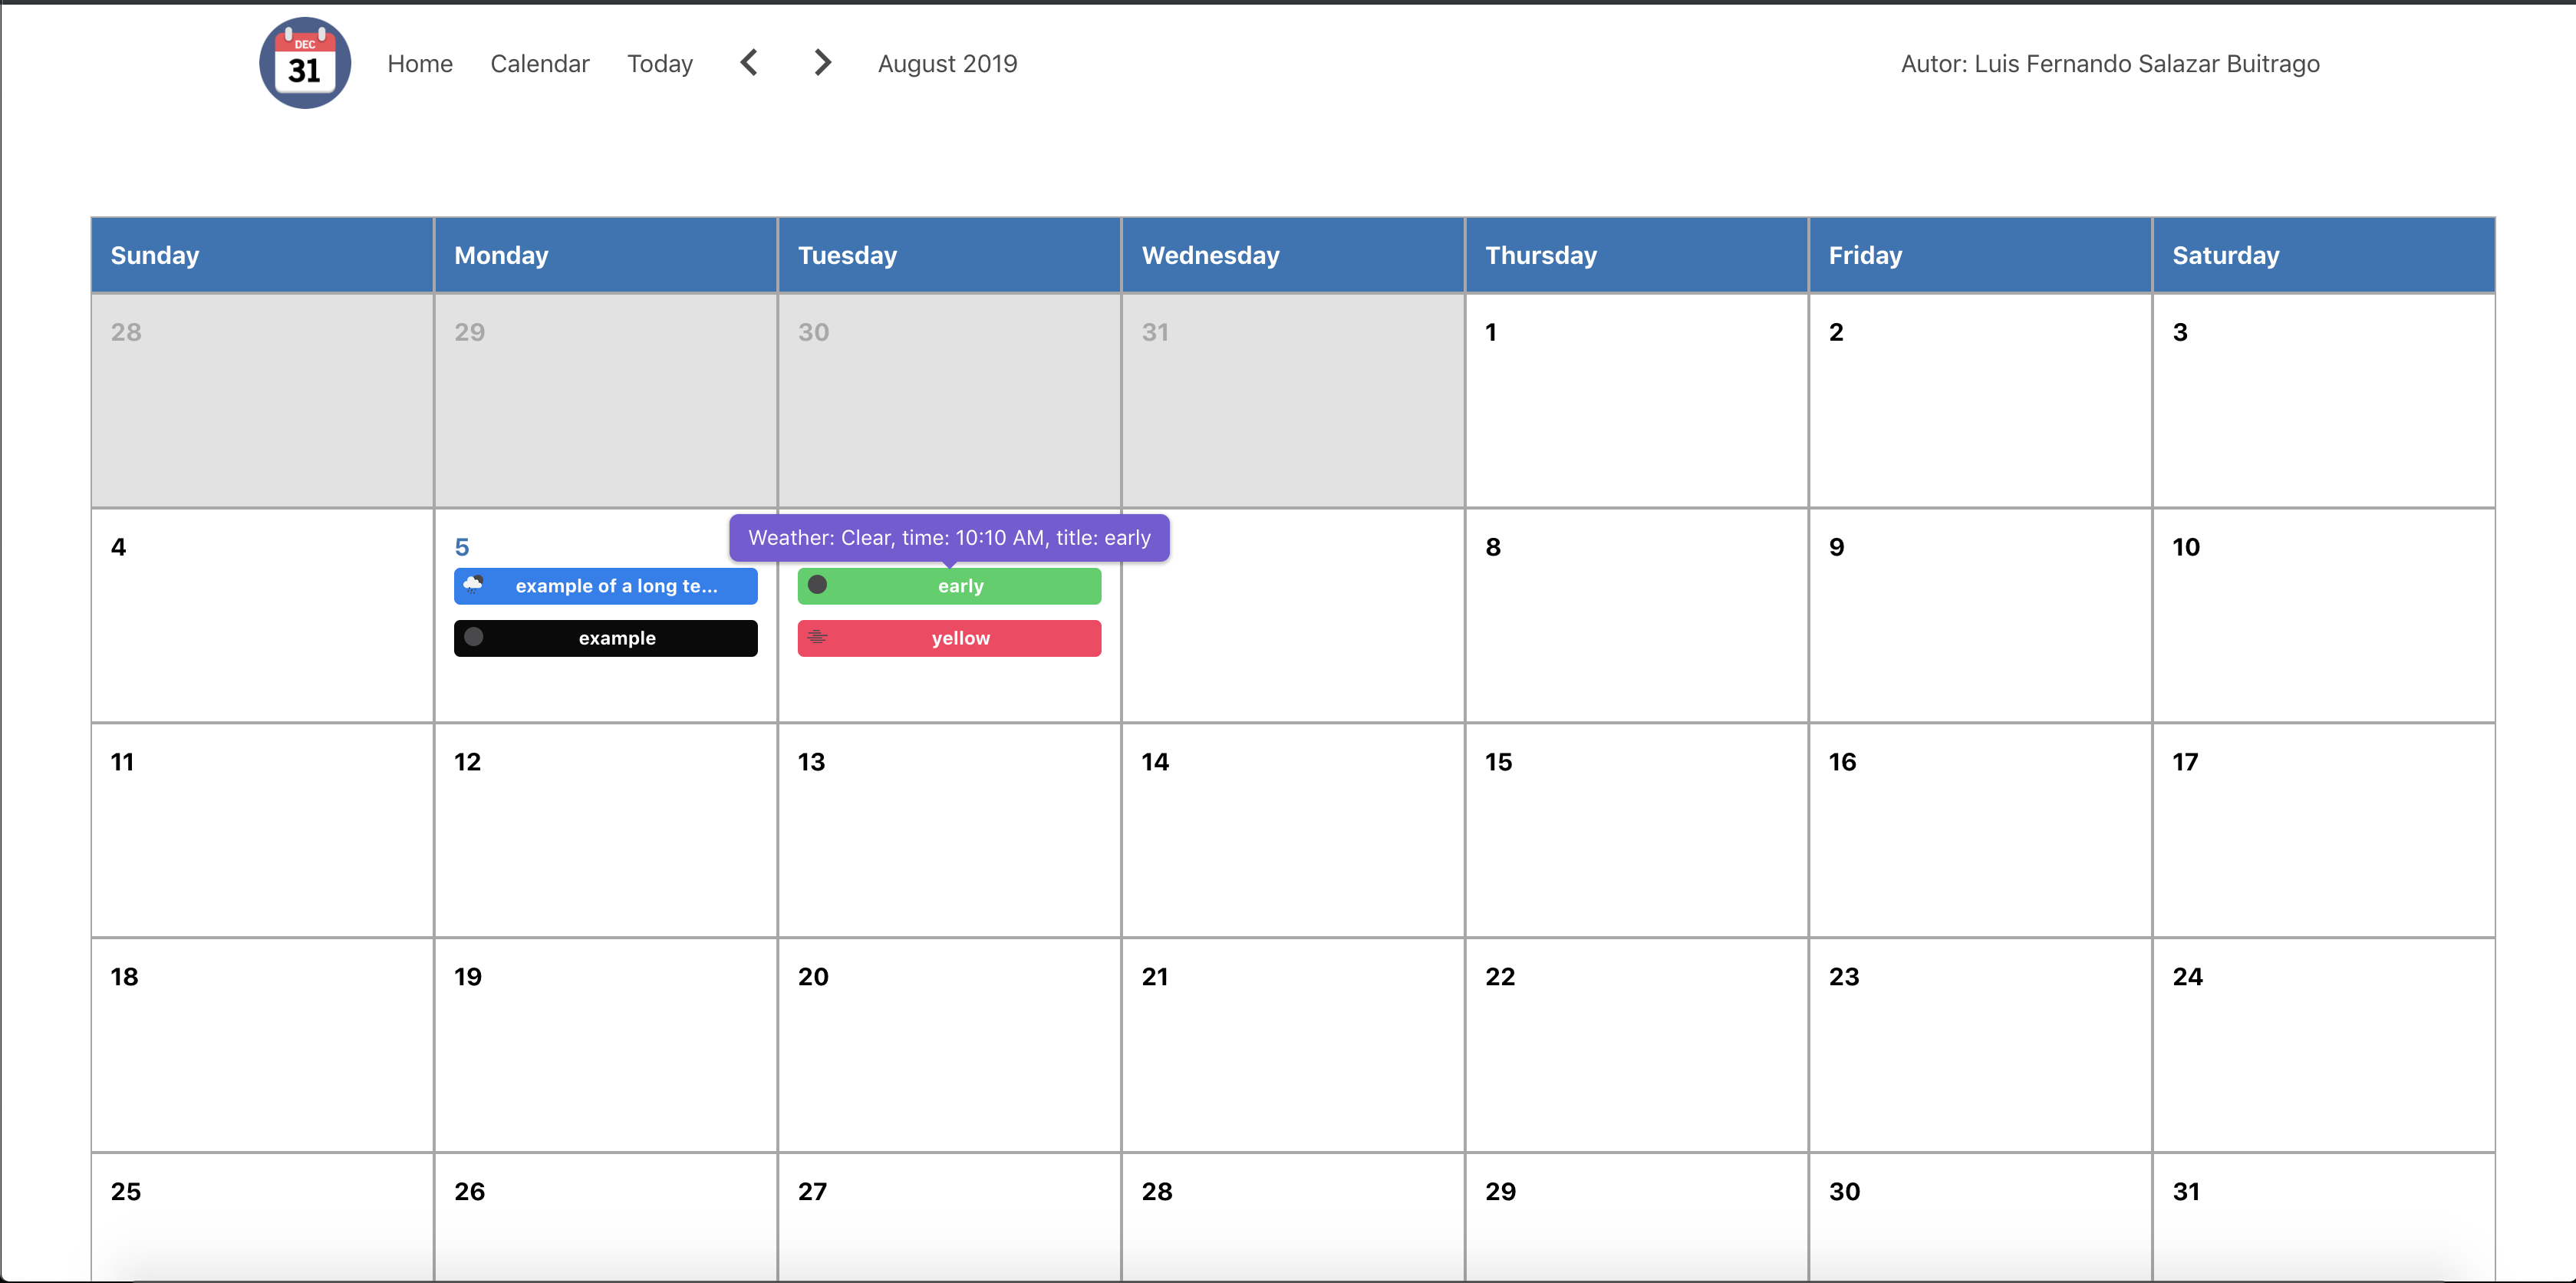Image resolution: width=2576 pixels, height=1283 pixels.
Task: Open the black example reminder
Action: 616,638
